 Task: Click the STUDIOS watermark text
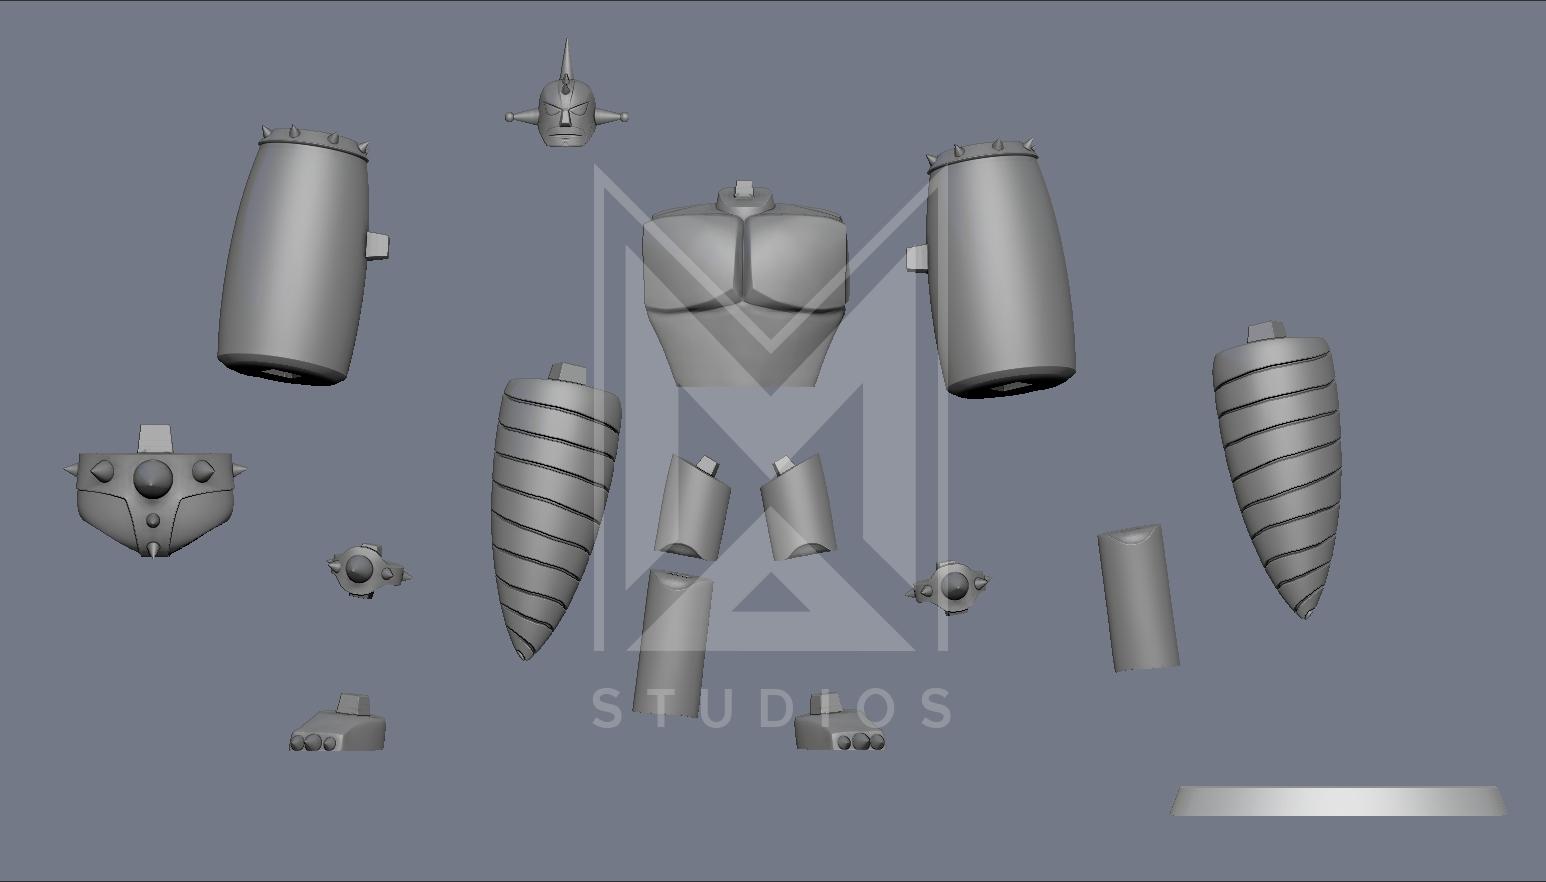pyautogui.click(x=772, y=708)
